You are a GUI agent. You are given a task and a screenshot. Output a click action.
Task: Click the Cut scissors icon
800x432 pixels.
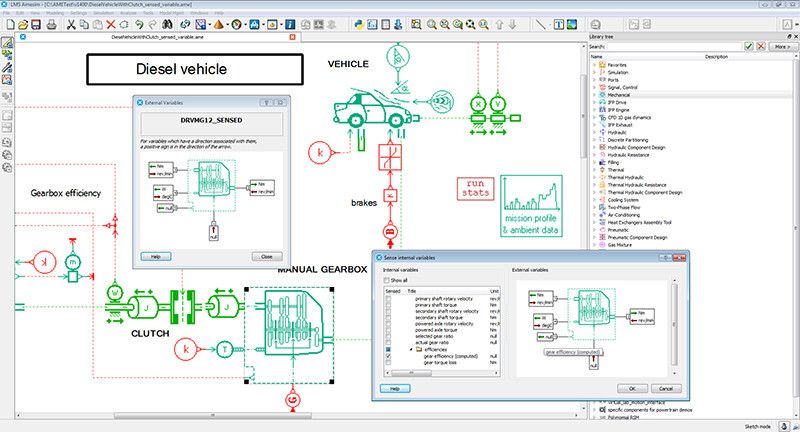coord(71,24)
